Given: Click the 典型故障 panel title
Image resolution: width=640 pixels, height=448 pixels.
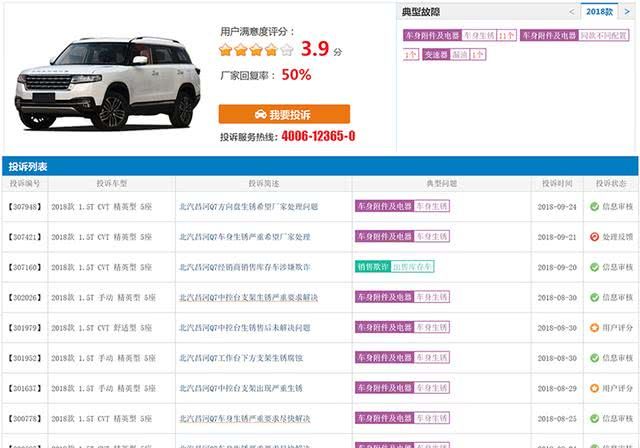Looking at the screenshot, I should (420, 12).
